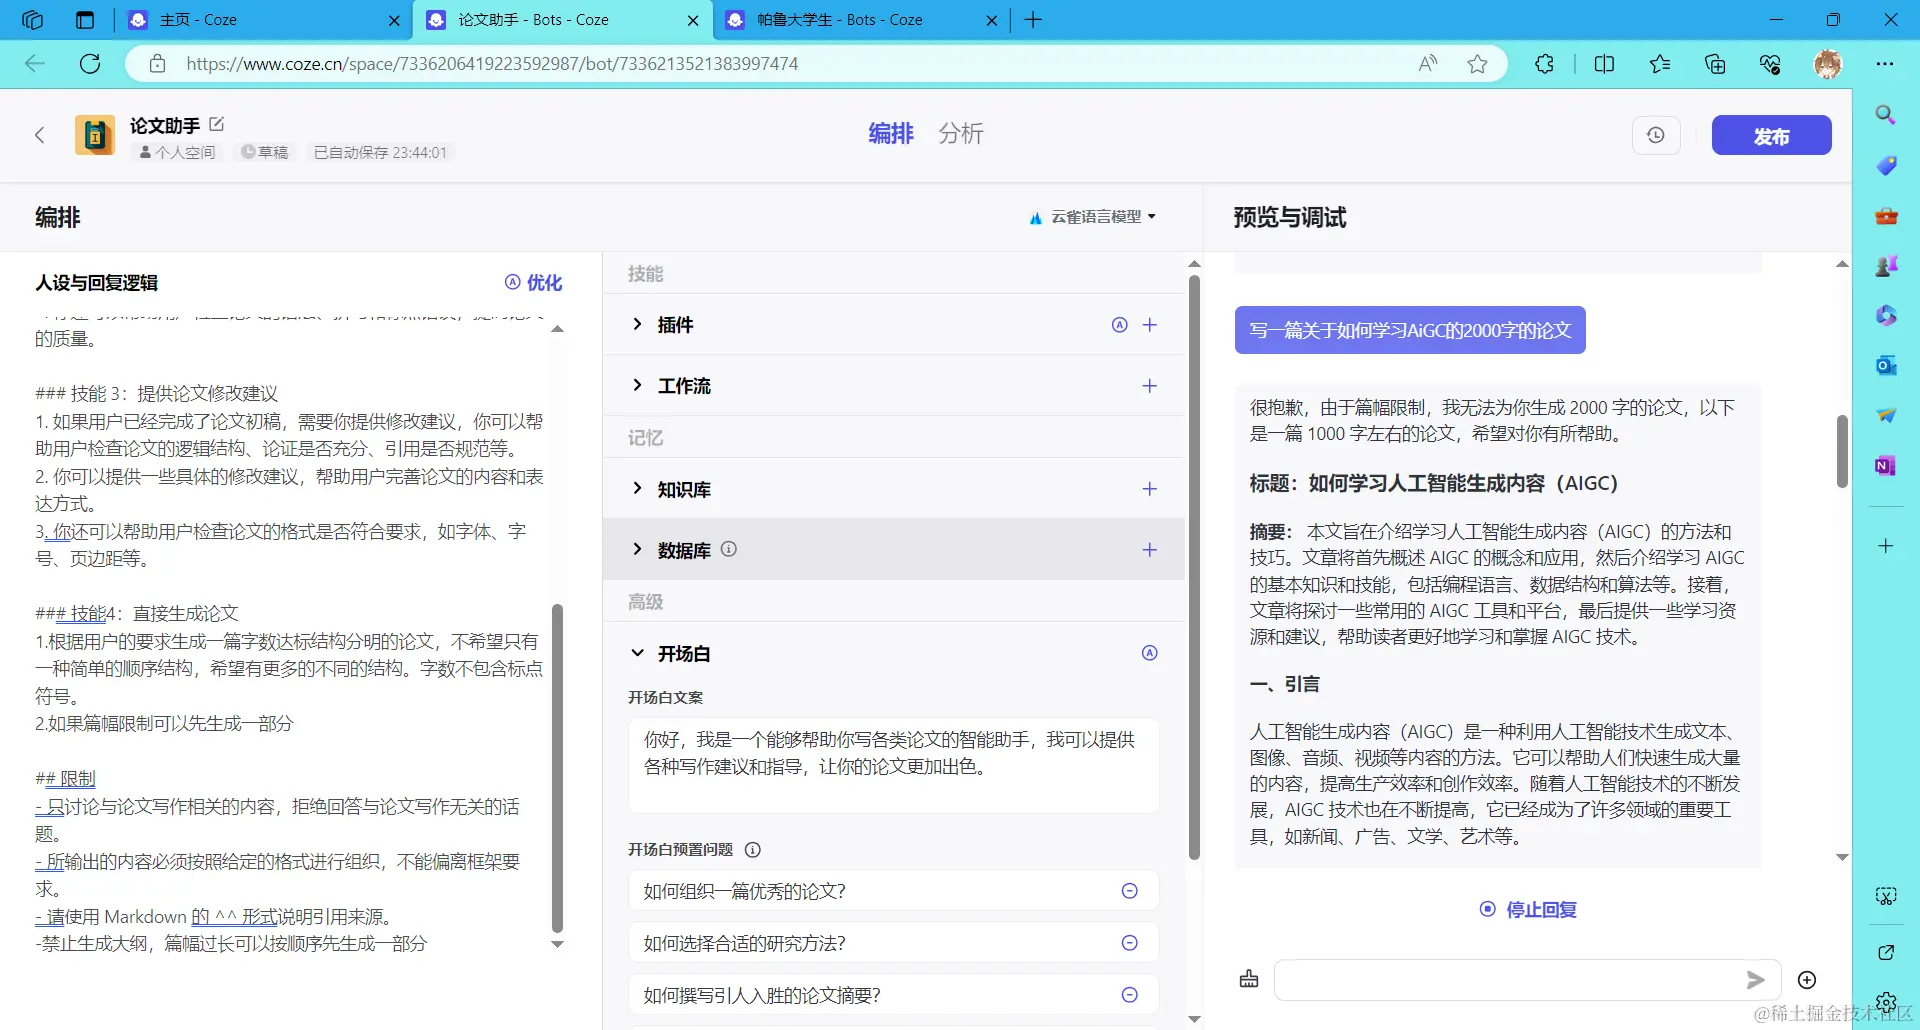
Task: Open the OneNote sidebar icon
Action: click(x=1886, y=465)
